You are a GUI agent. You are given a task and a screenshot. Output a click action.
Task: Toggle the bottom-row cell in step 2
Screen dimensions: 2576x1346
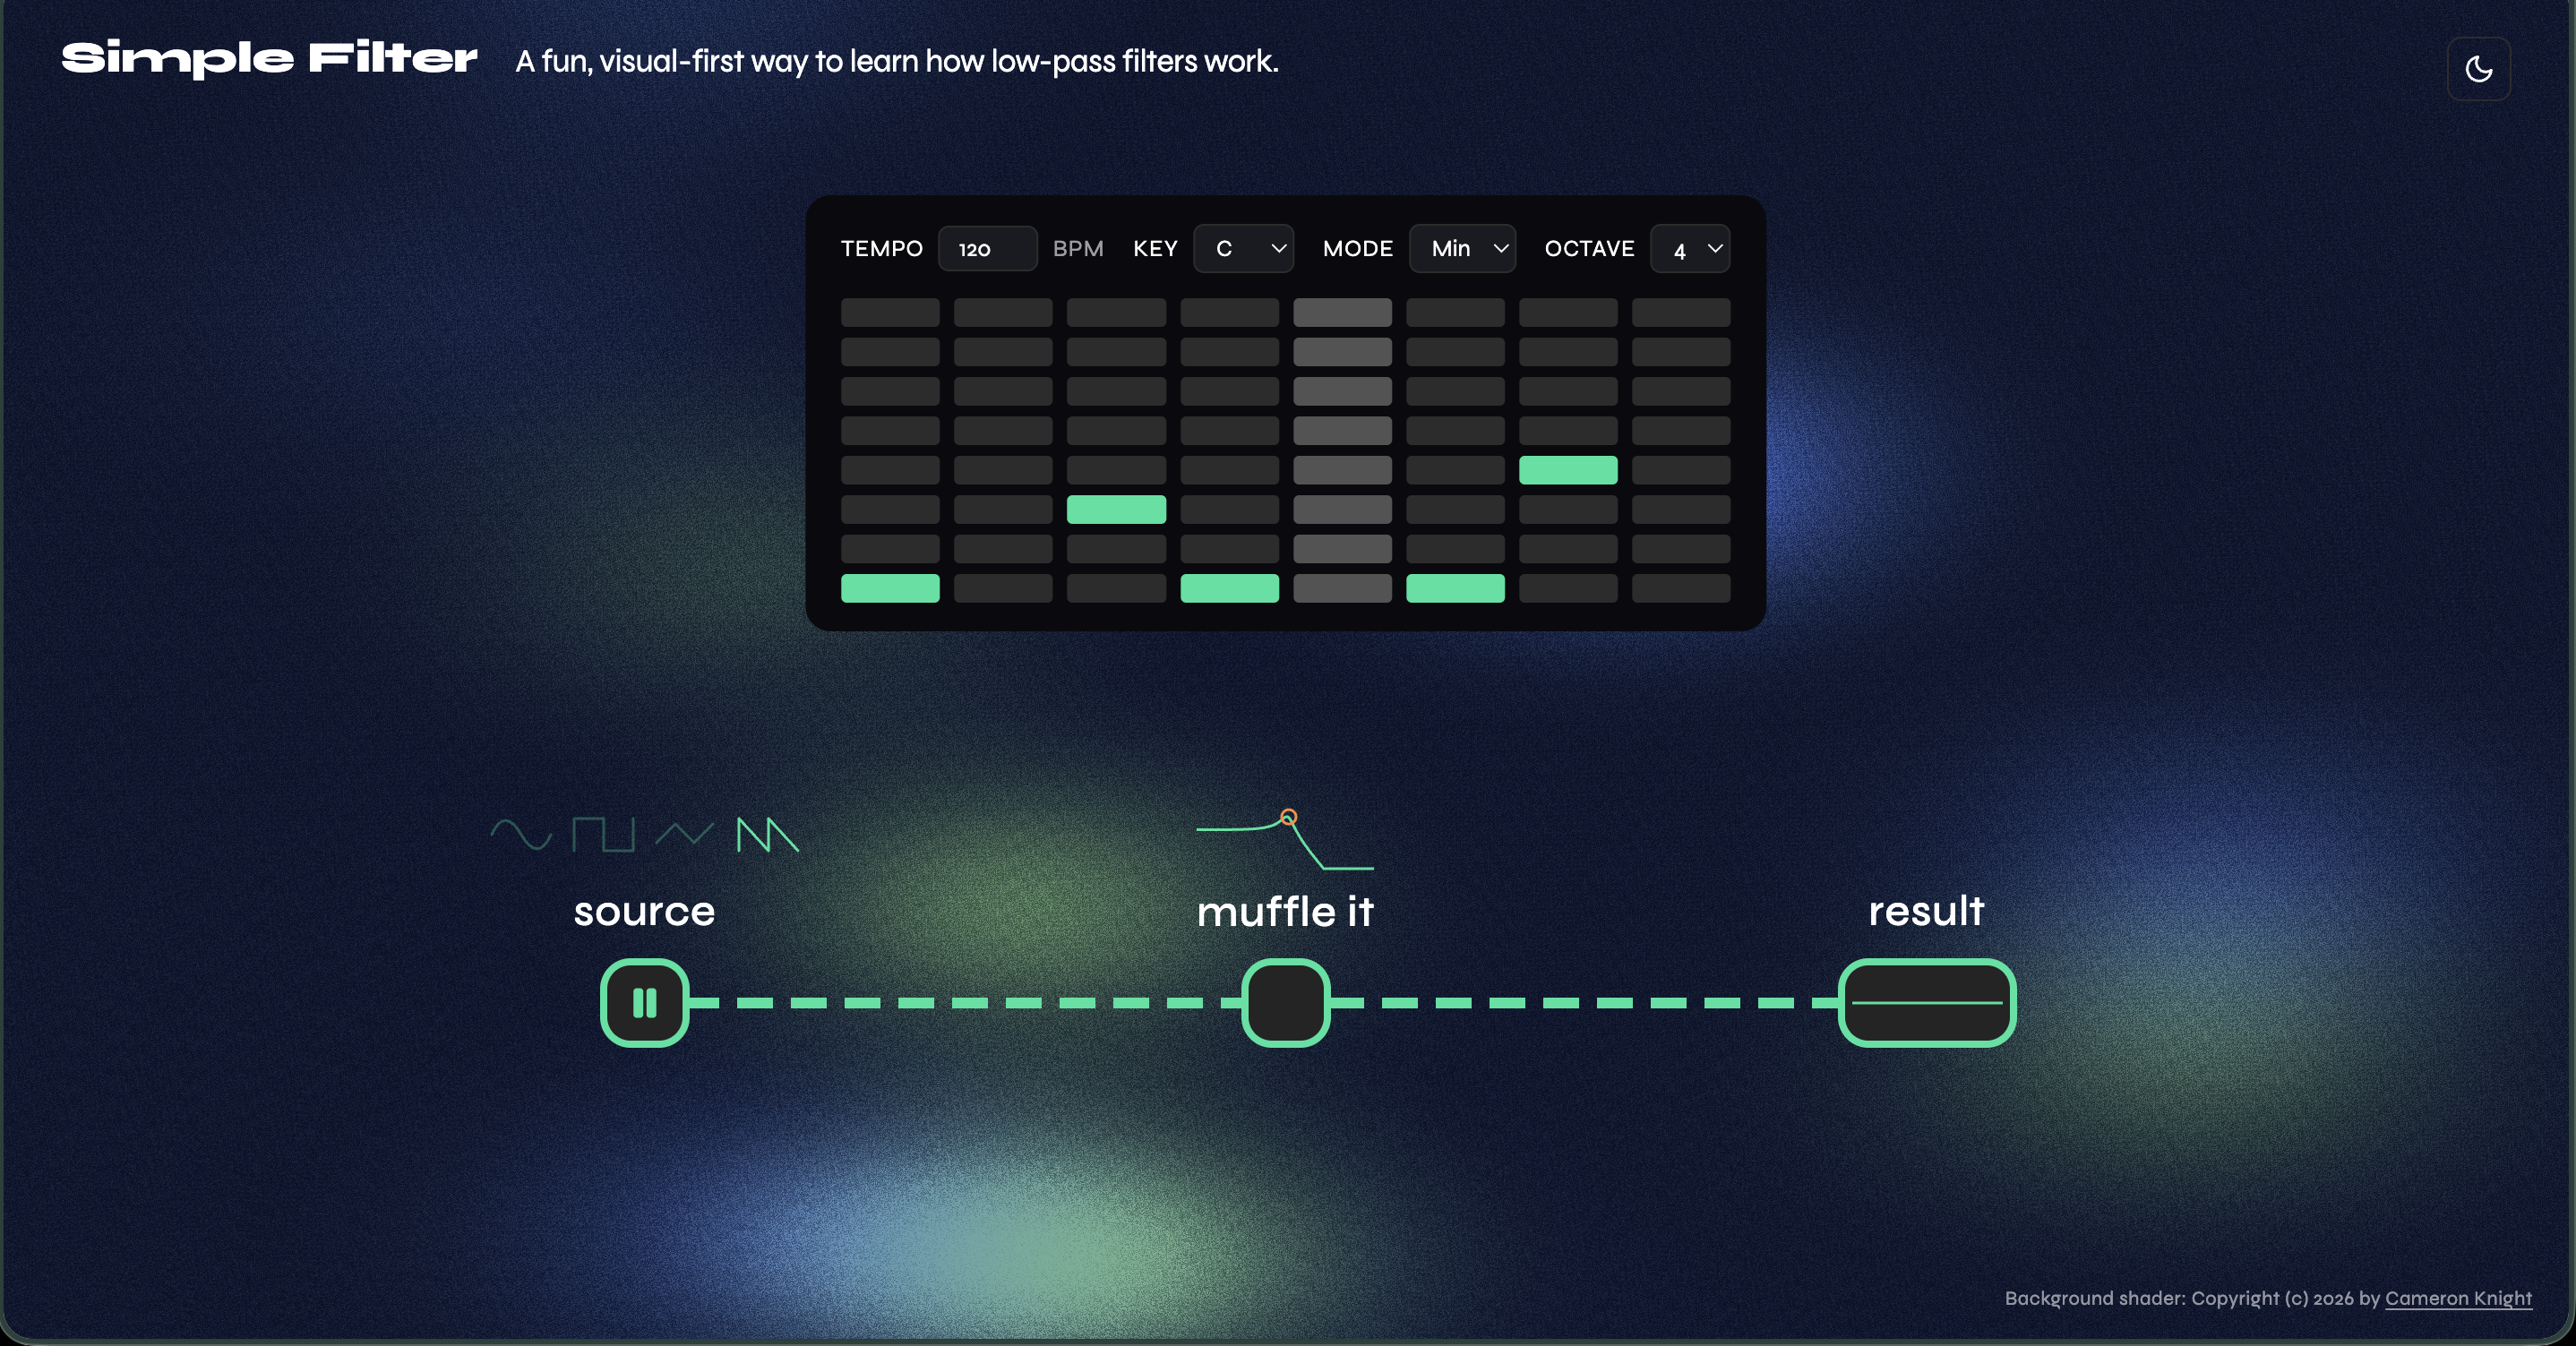1003,588
